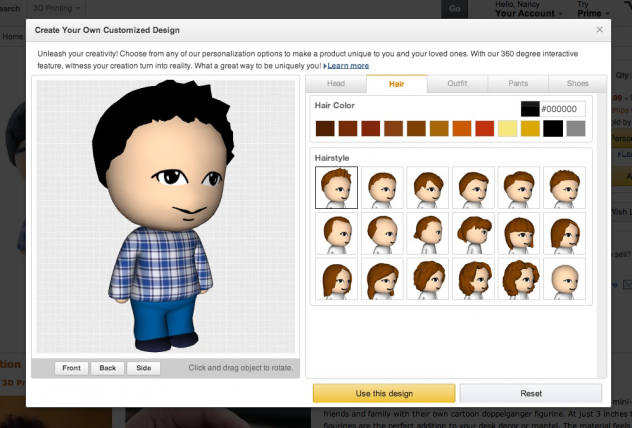Close the customized design dialog
Image resolution: width=632 pixels, height=428 pixels.
[599, 29]
